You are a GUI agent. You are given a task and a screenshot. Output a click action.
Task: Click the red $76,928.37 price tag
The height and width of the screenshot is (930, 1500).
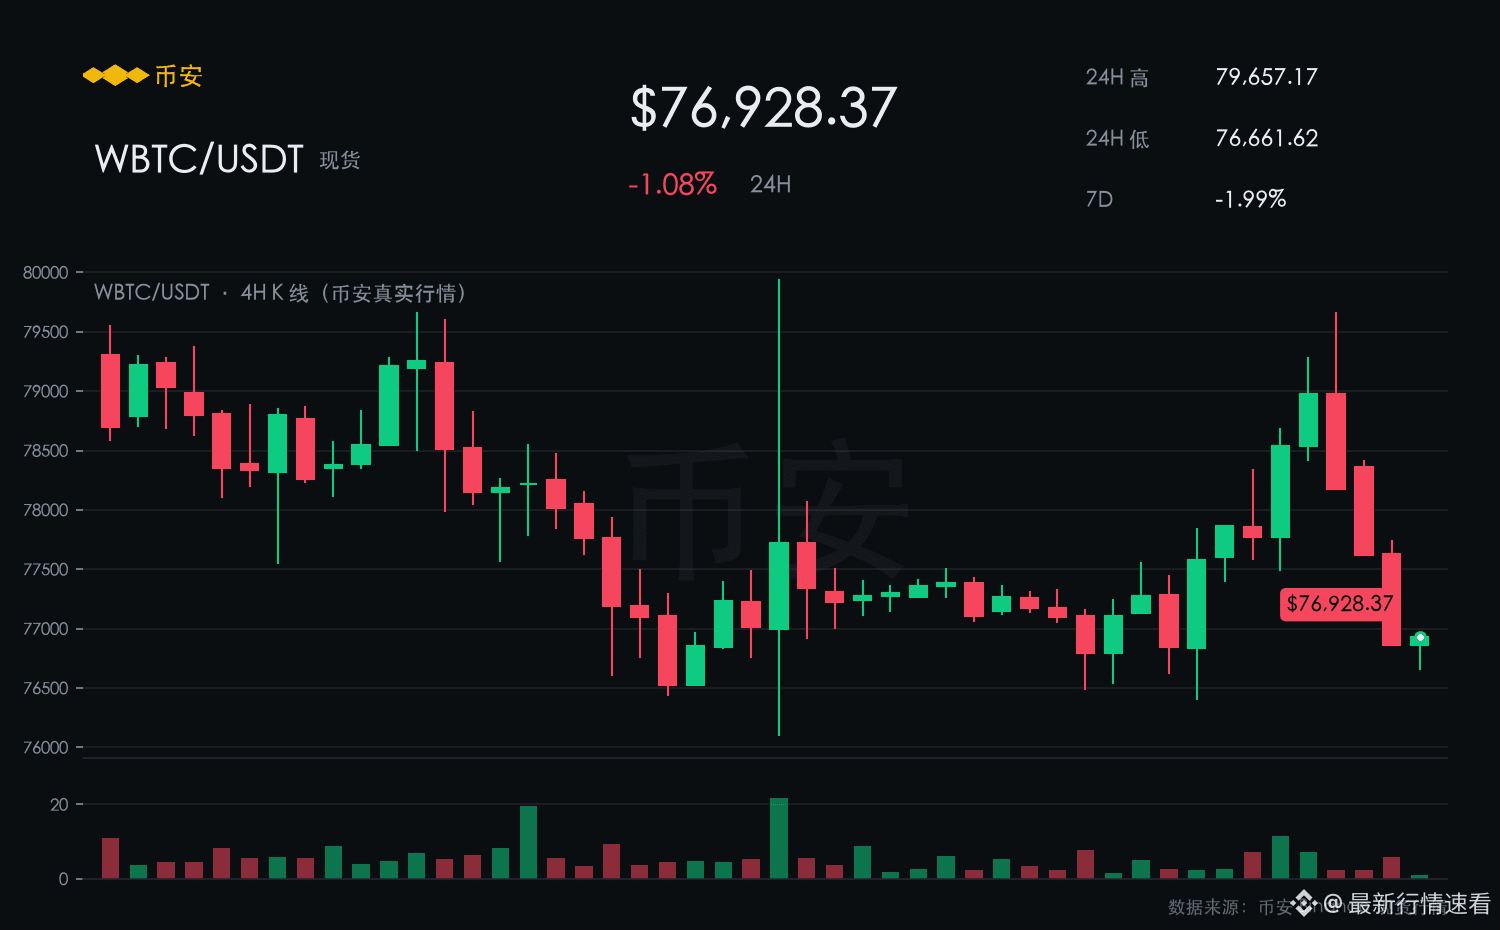(1340, 604)
